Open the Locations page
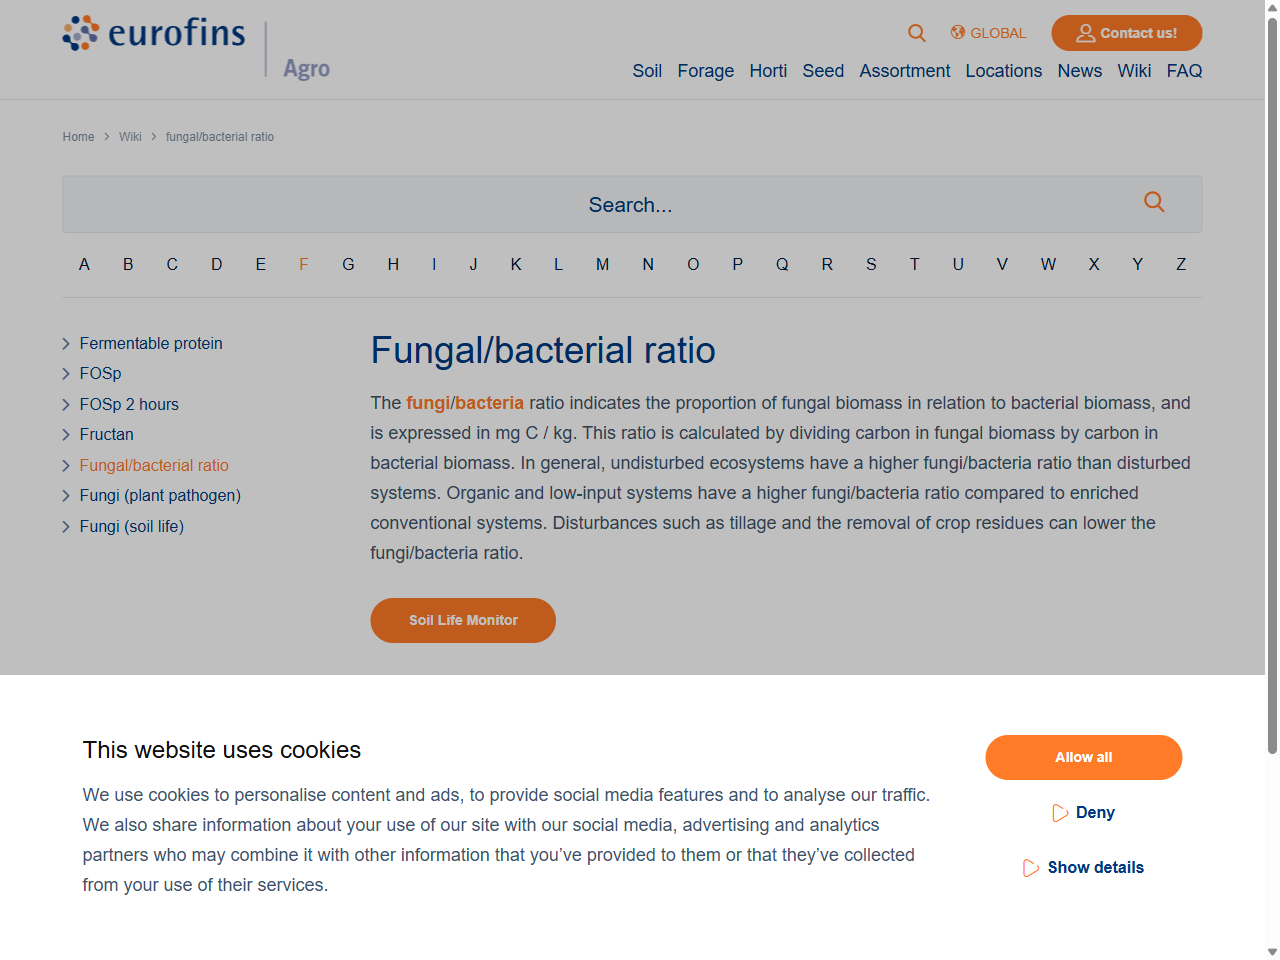1280x960 pixels. point(1004,71)
